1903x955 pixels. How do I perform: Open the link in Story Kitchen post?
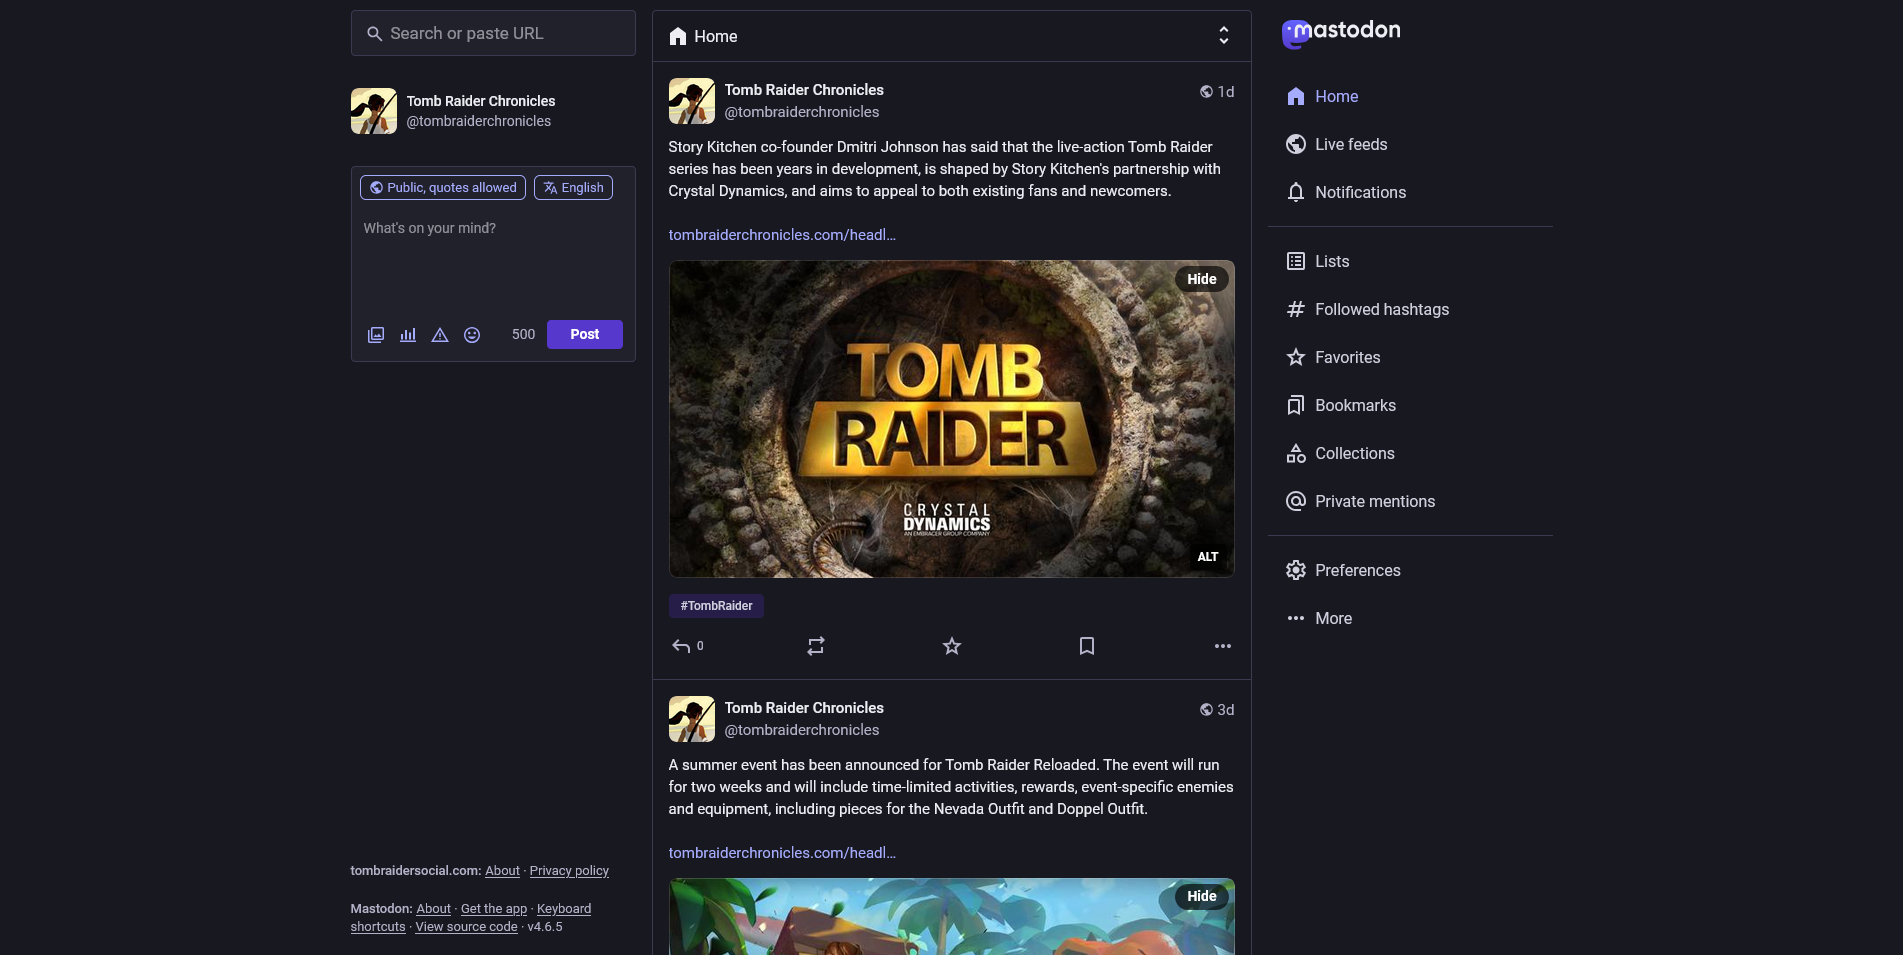(782, 235)
